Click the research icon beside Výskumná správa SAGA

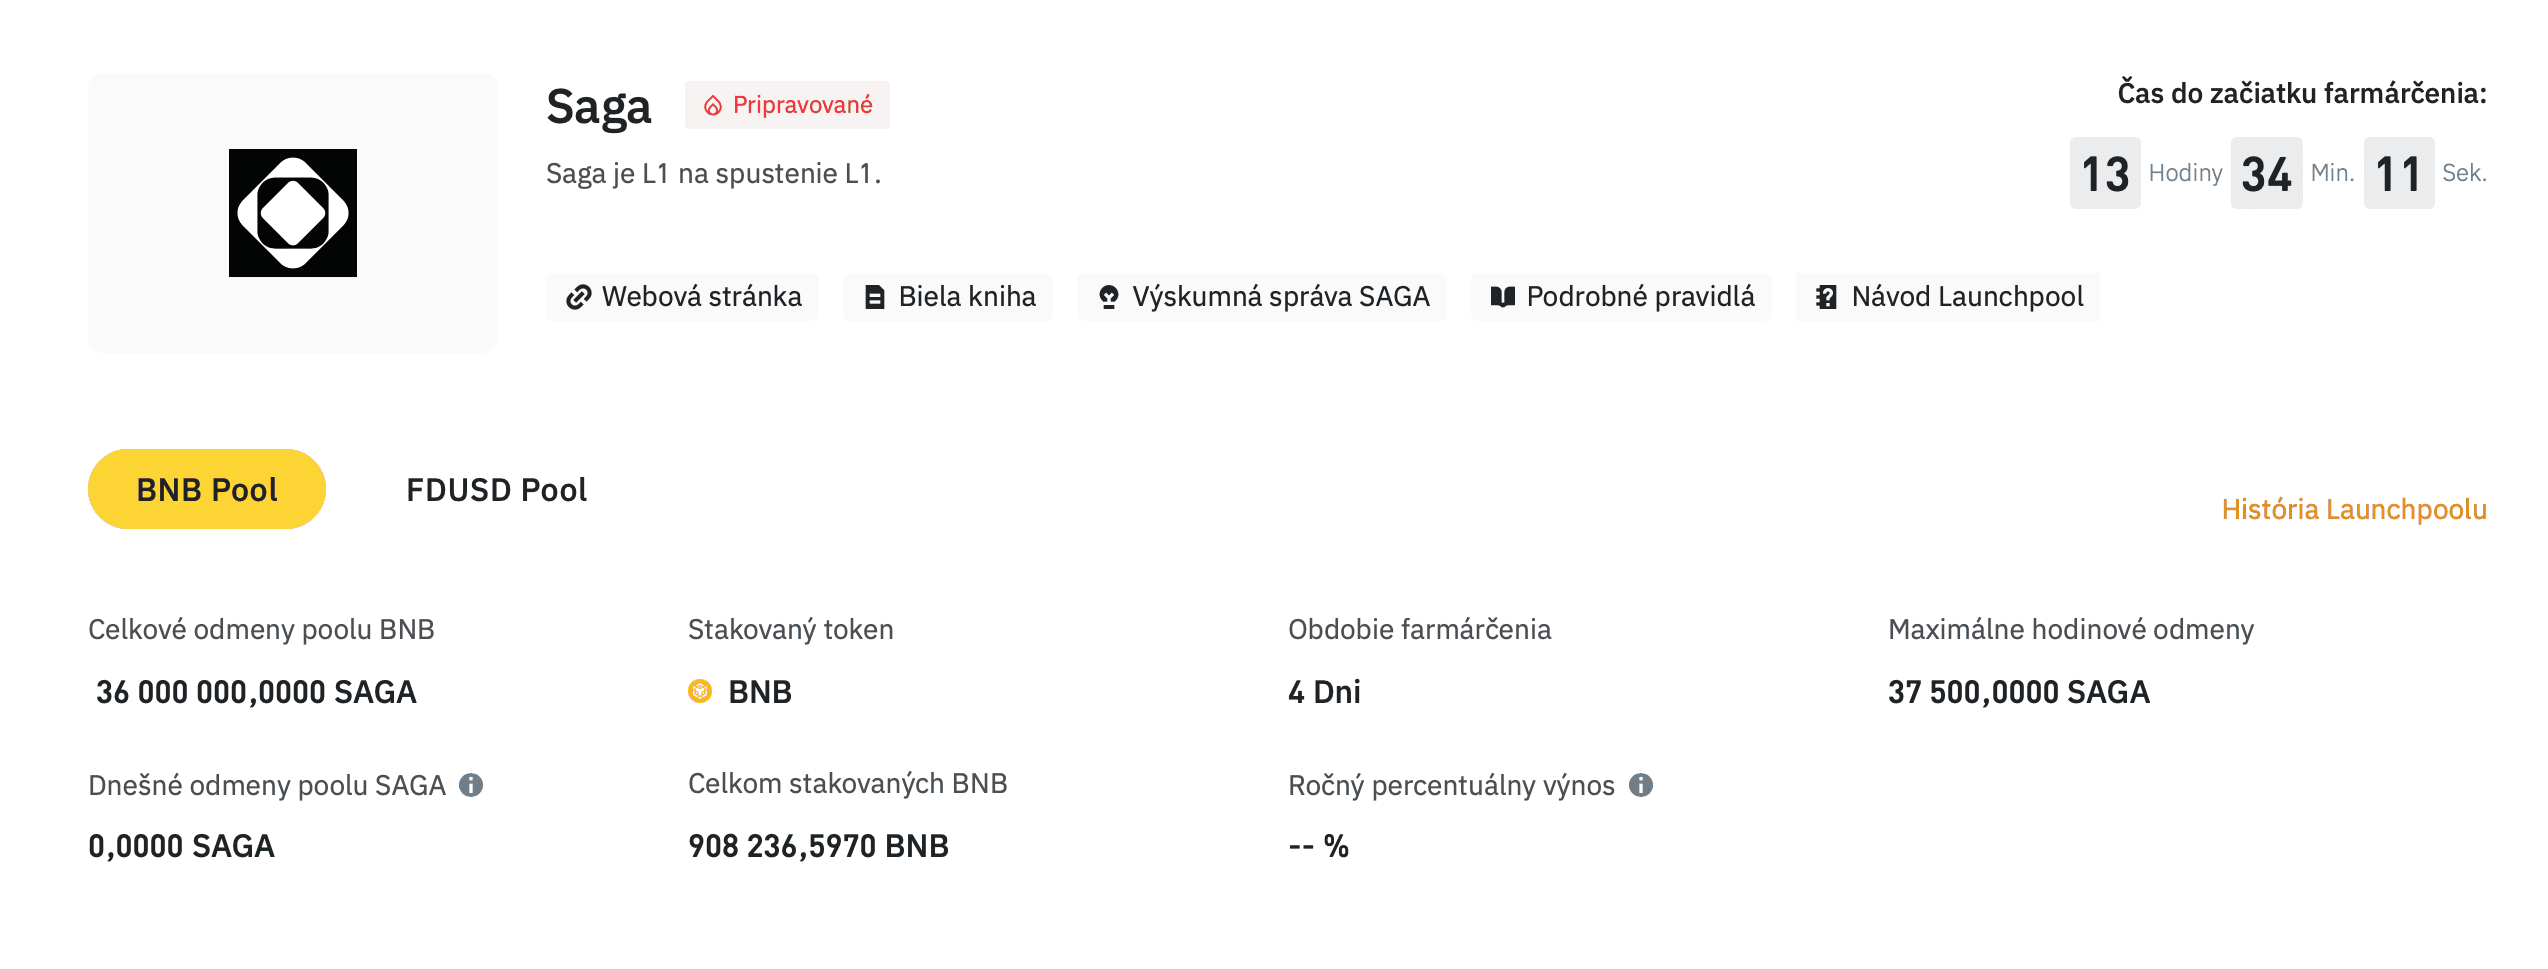(1108, 297)
